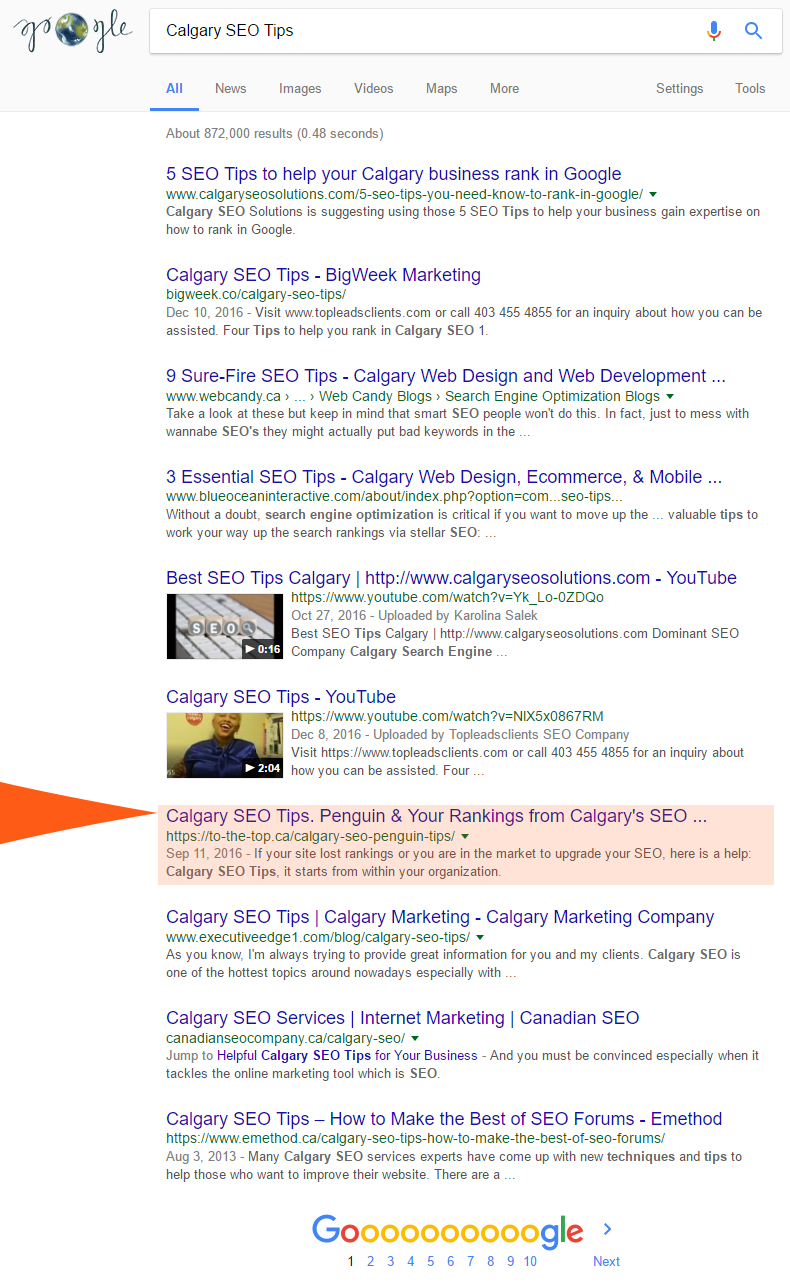The height and width of the screenshot is (1284, 790).
Task: Click the bigweek.co/calgary-seo-tips/ URL text
Action: (256, 295)
